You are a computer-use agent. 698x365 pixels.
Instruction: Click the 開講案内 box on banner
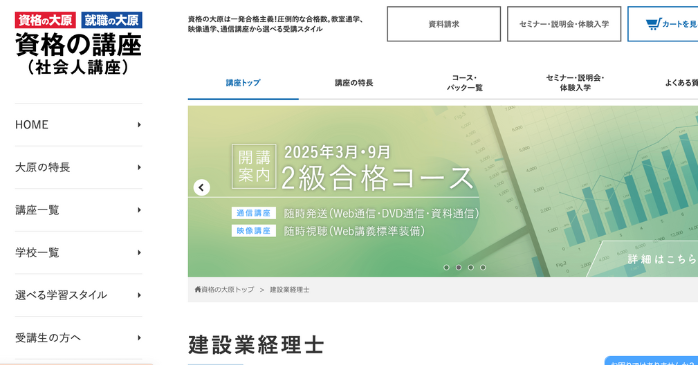(x=254, y=166)
